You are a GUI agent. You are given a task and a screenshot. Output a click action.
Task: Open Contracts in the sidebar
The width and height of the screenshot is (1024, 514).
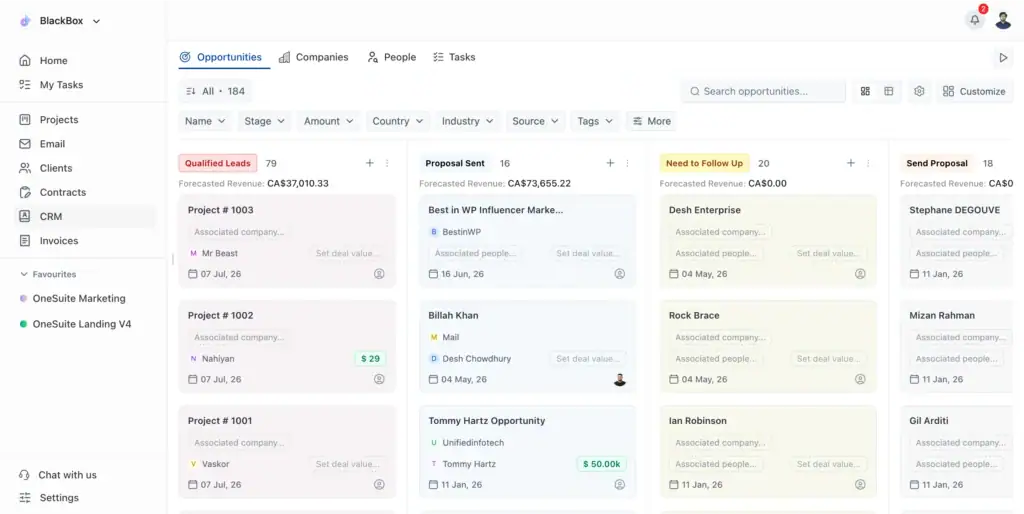pyautogui.click(x=84, y=193)
